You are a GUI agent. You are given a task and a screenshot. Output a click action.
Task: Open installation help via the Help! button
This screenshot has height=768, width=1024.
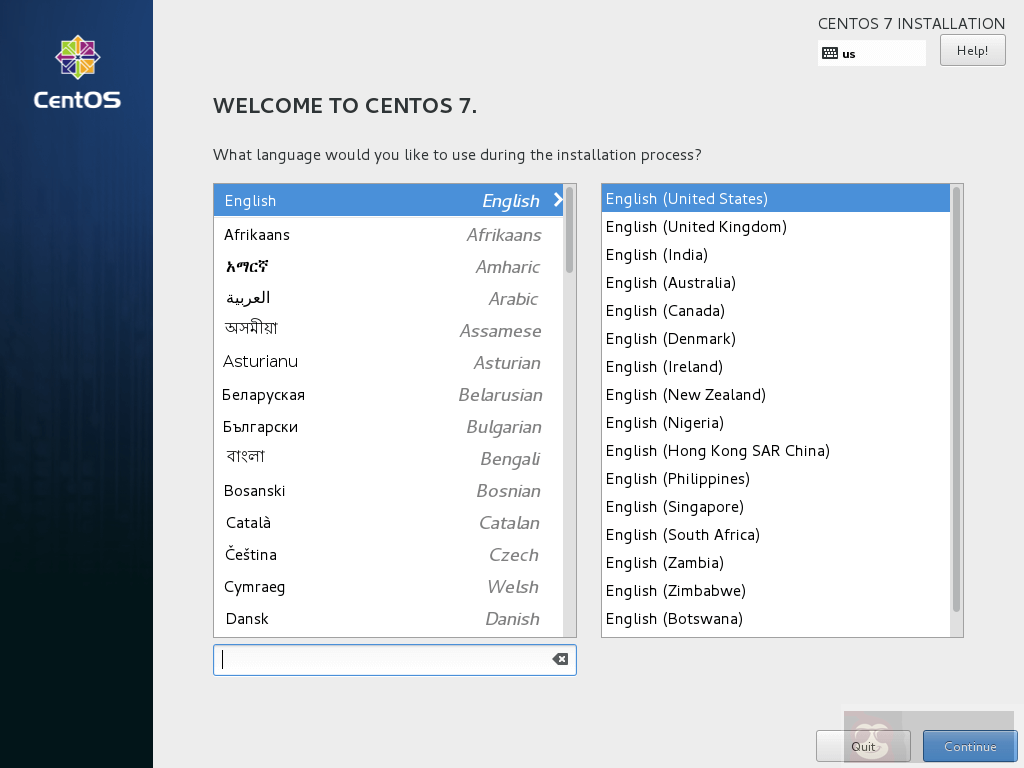tap(972, 49)
